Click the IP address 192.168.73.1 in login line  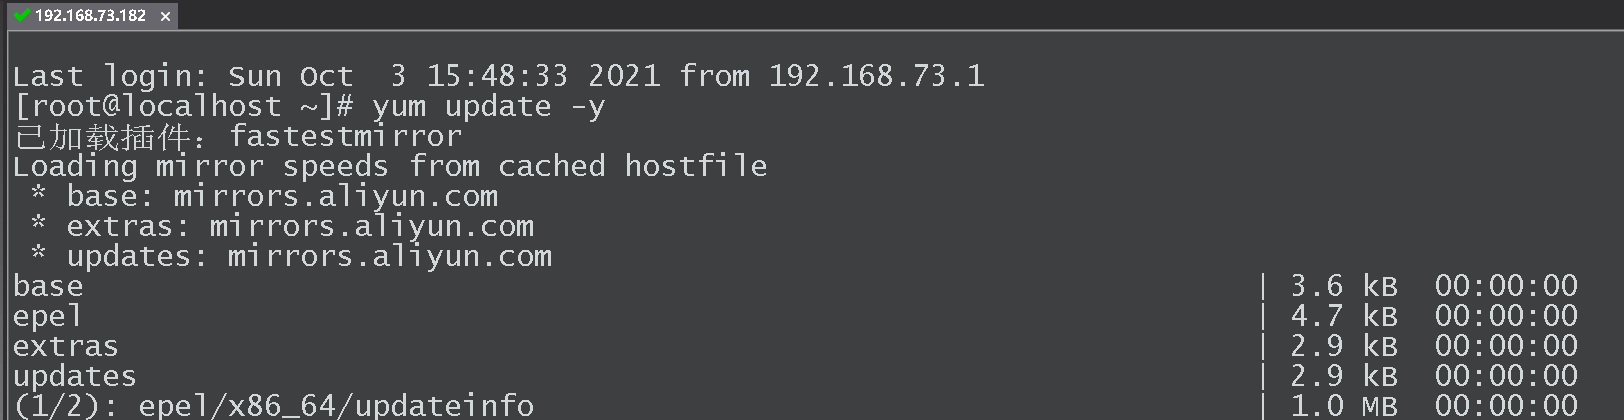(x=876, y=76)
